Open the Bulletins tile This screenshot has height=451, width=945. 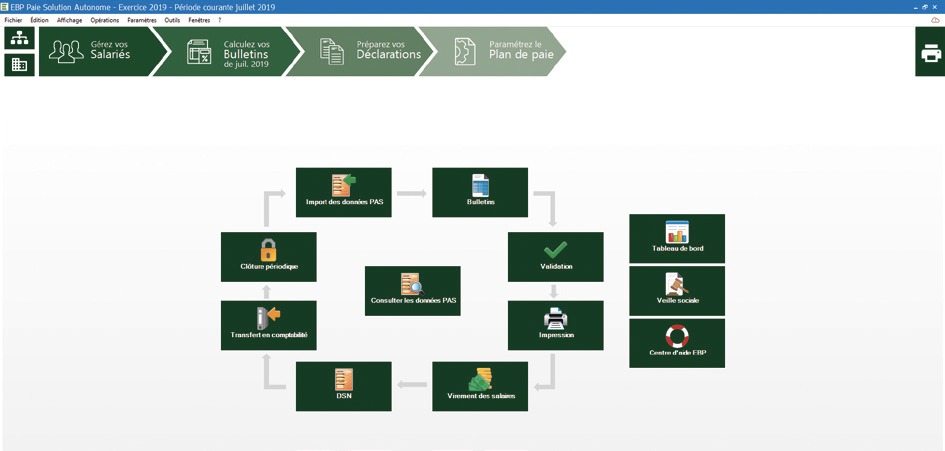480,192
